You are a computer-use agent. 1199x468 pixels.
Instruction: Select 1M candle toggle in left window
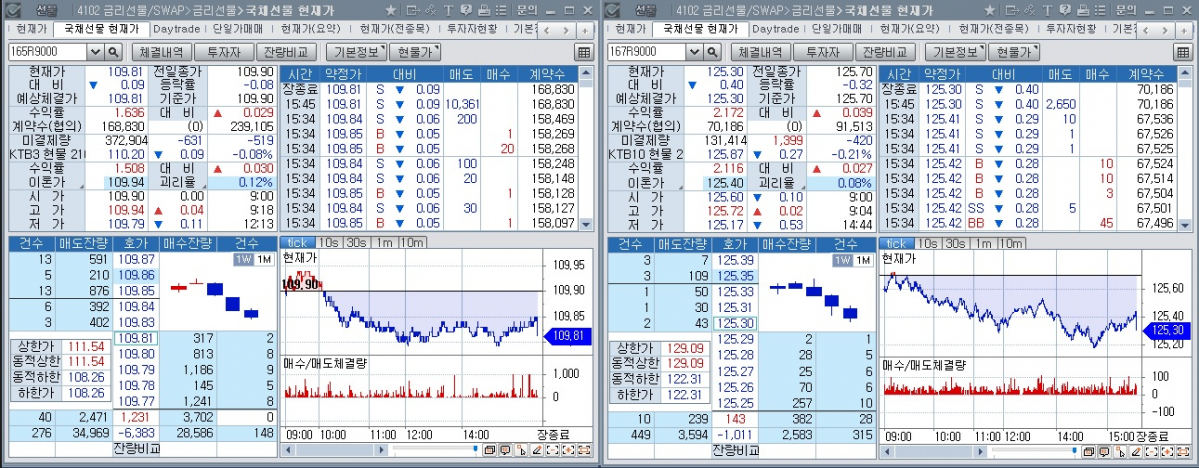tap(263, 260)
